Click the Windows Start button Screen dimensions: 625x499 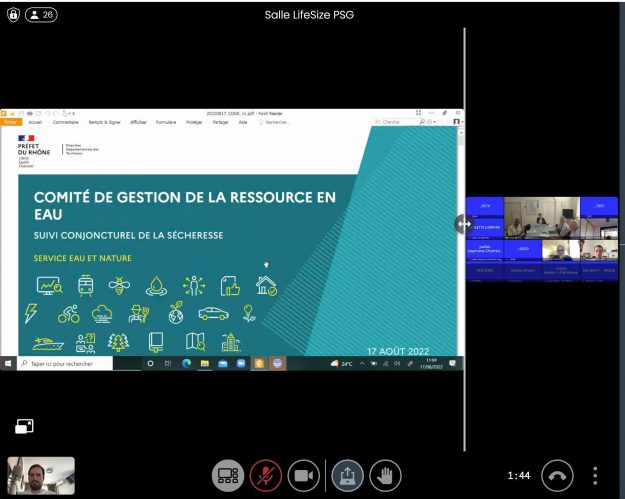pos(8,364)
